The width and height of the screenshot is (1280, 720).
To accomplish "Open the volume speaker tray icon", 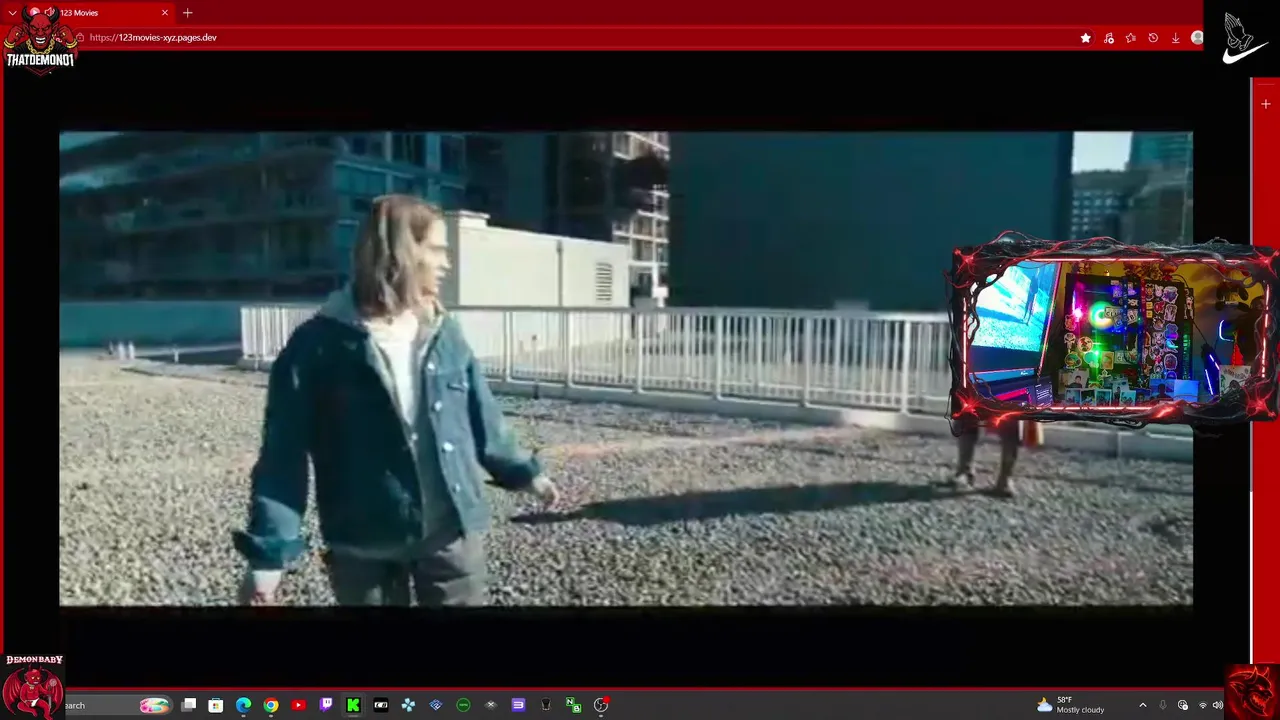I will pyautogui.click(x=1217, y=705).
